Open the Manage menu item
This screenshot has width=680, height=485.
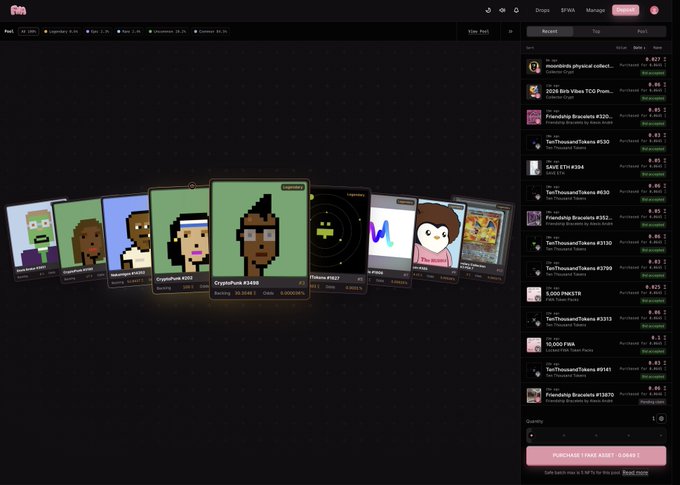pyautogui.click(x=595, y=10)
